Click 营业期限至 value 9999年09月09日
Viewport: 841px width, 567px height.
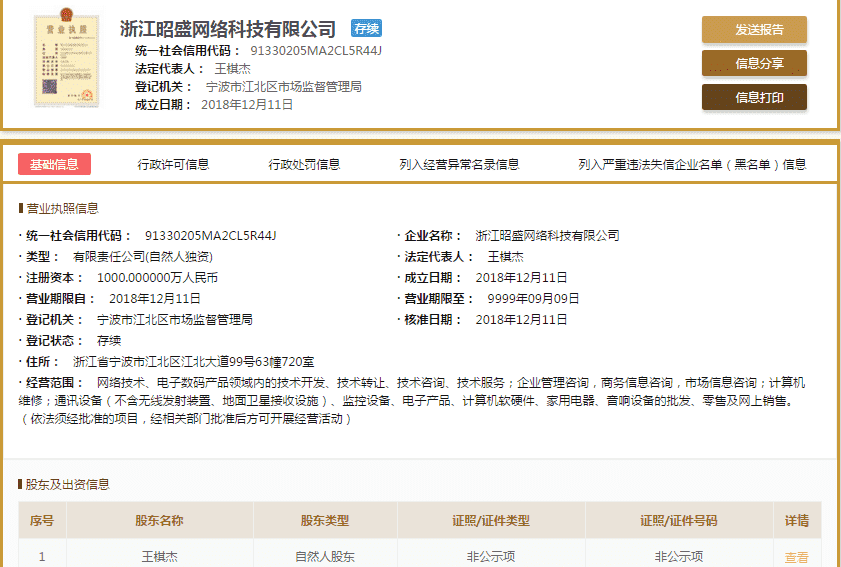coord(533,298)
